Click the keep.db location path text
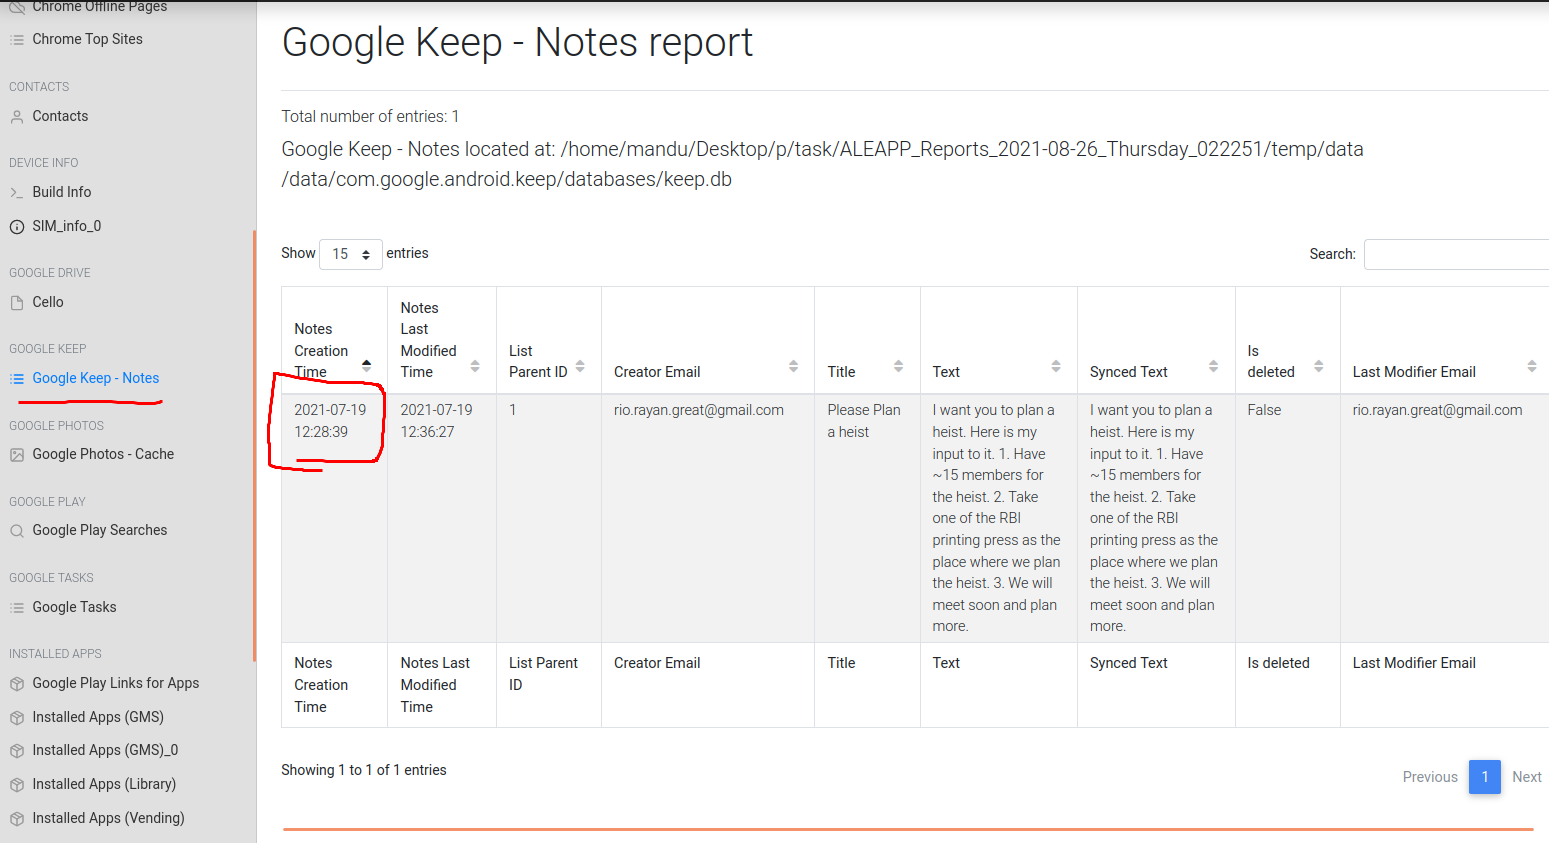 point(822,164)
